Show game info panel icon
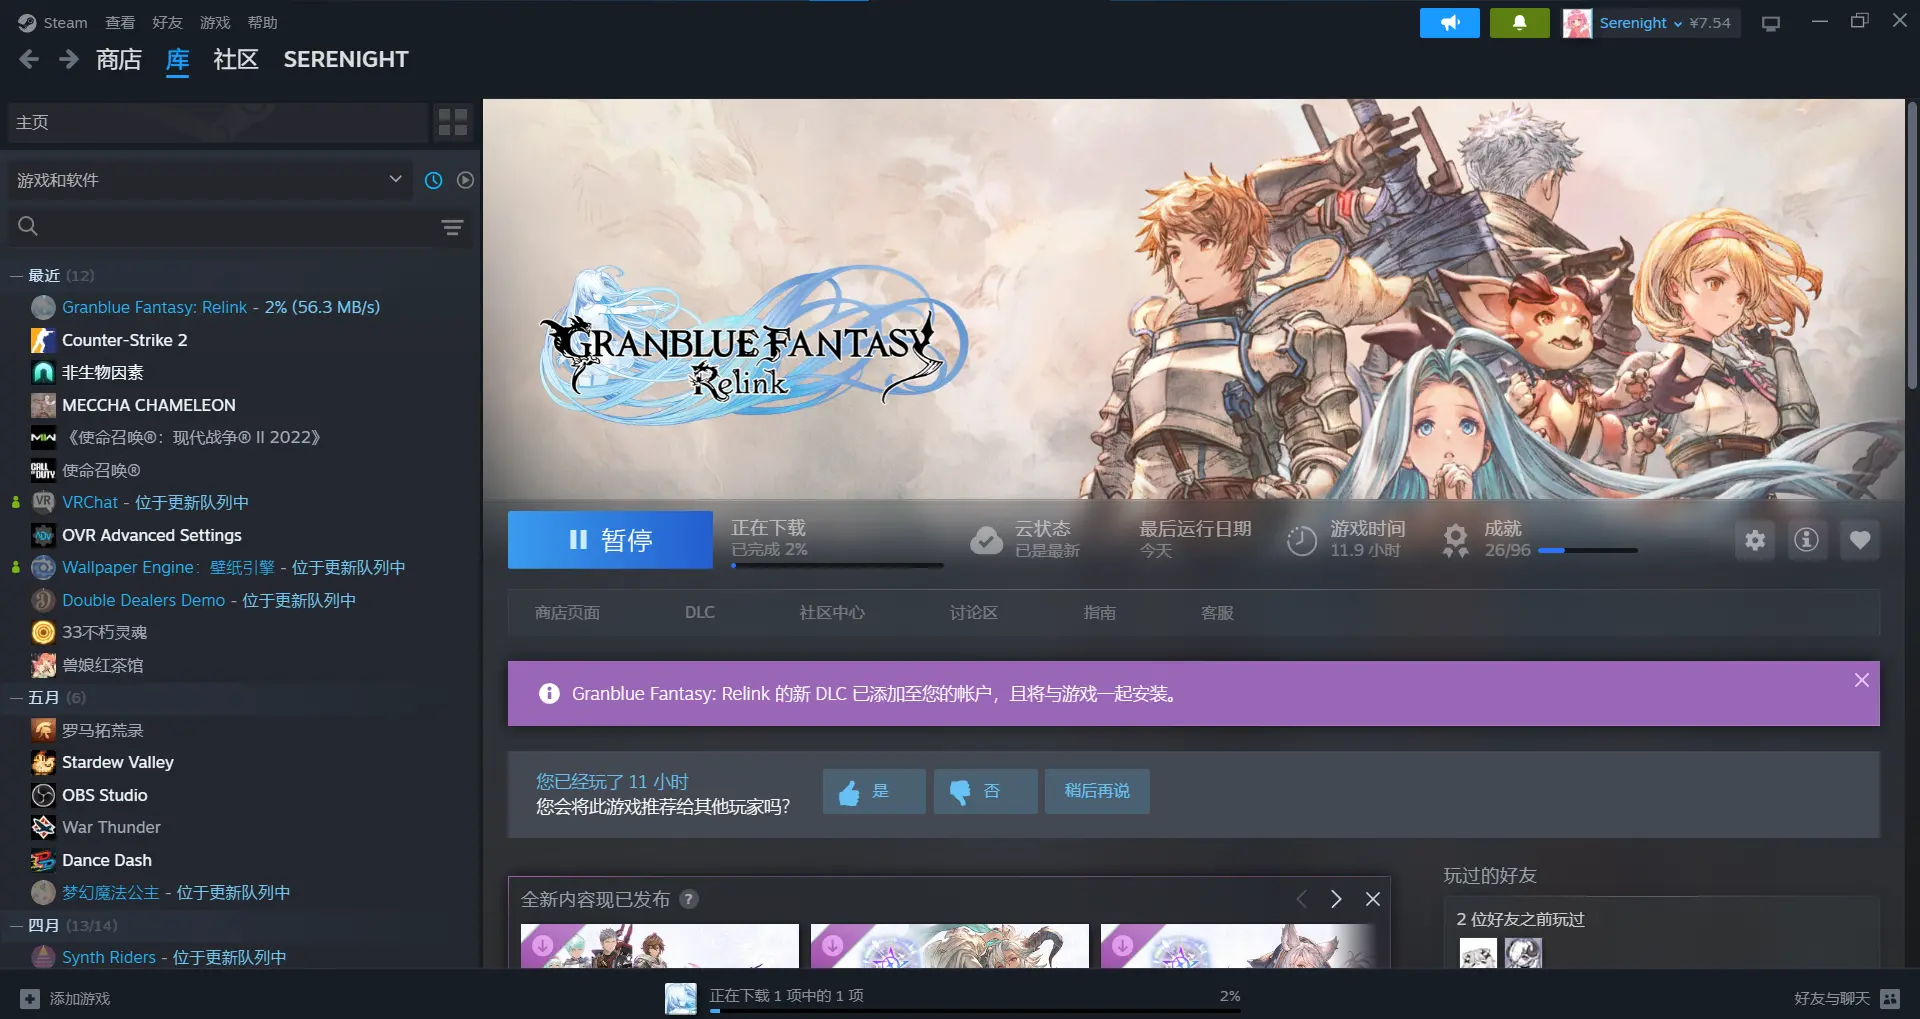 (1806, 540)
